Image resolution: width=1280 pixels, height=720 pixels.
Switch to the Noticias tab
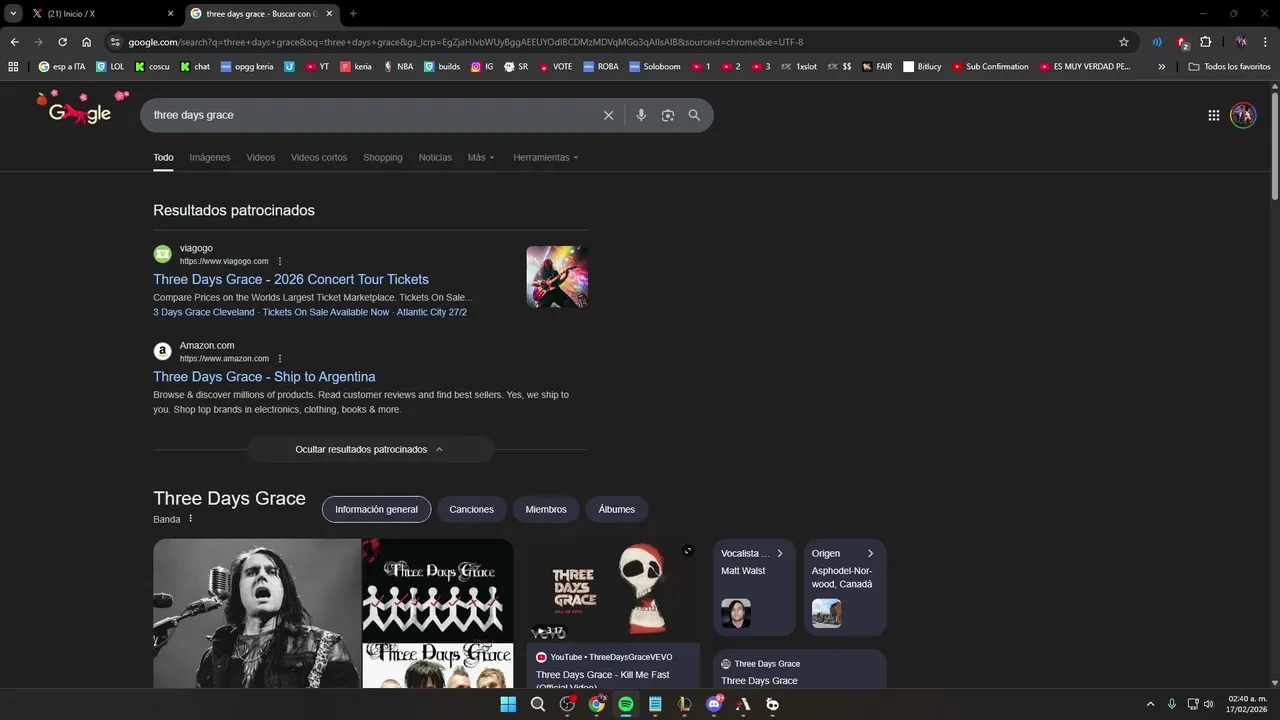435,157
